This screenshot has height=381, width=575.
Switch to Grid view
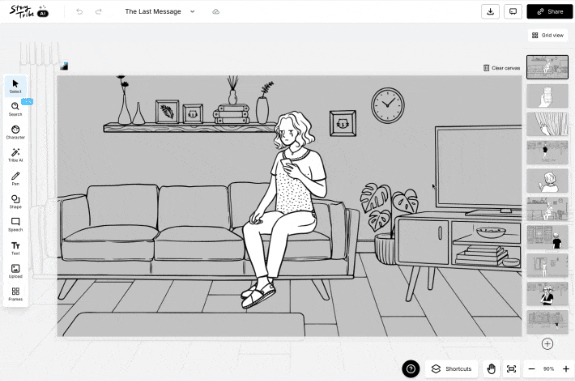coord(548,35)
